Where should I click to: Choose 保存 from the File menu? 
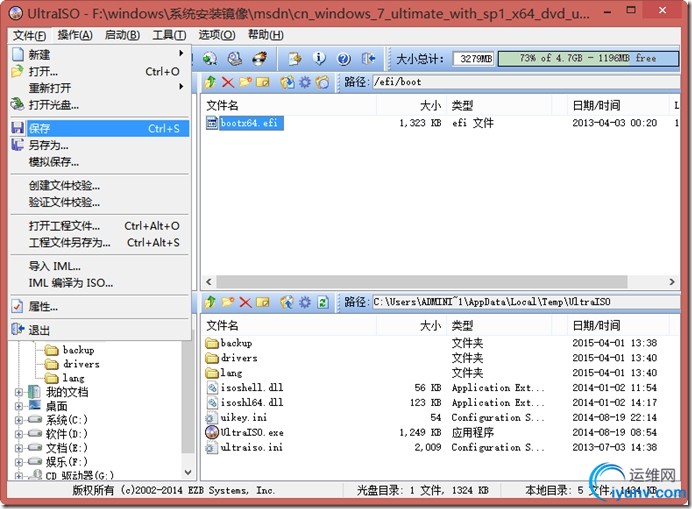point(100,128)
